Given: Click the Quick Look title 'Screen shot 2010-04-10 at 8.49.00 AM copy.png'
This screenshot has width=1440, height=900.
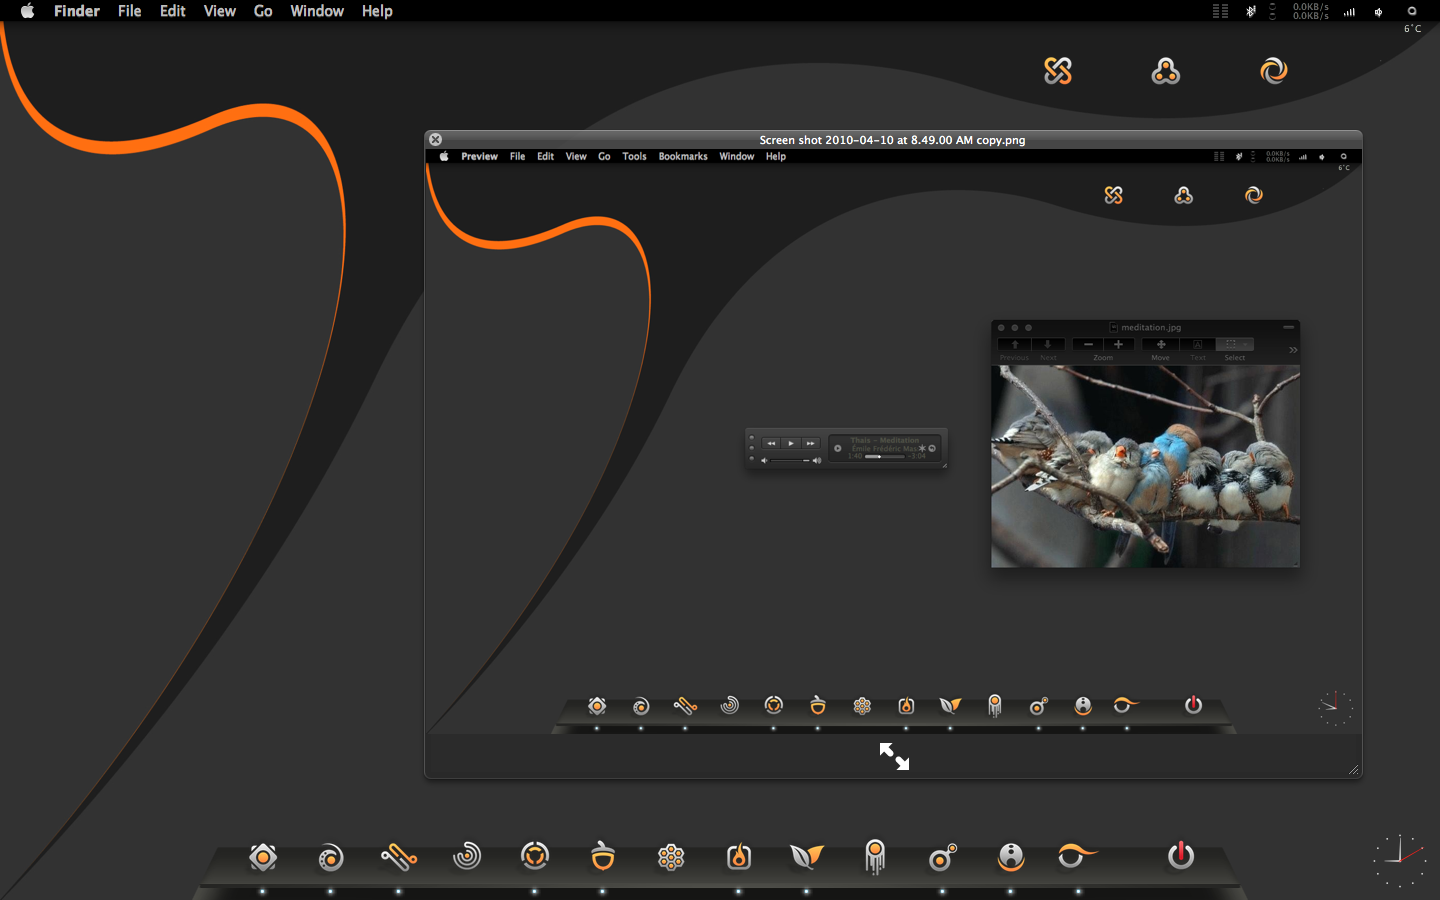Looking at the screenshot, I should (892, 140).
